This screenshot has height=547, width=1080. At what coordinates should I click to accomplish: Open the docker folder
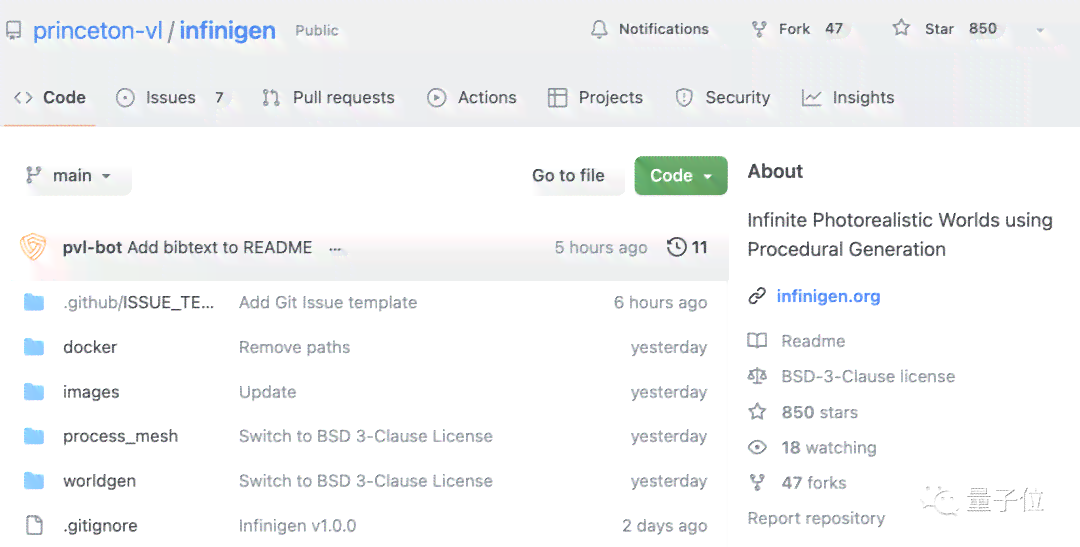click(90, 347)
